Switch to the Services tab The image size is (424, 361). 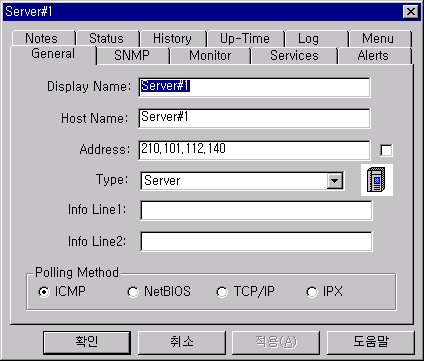[295, 56]
